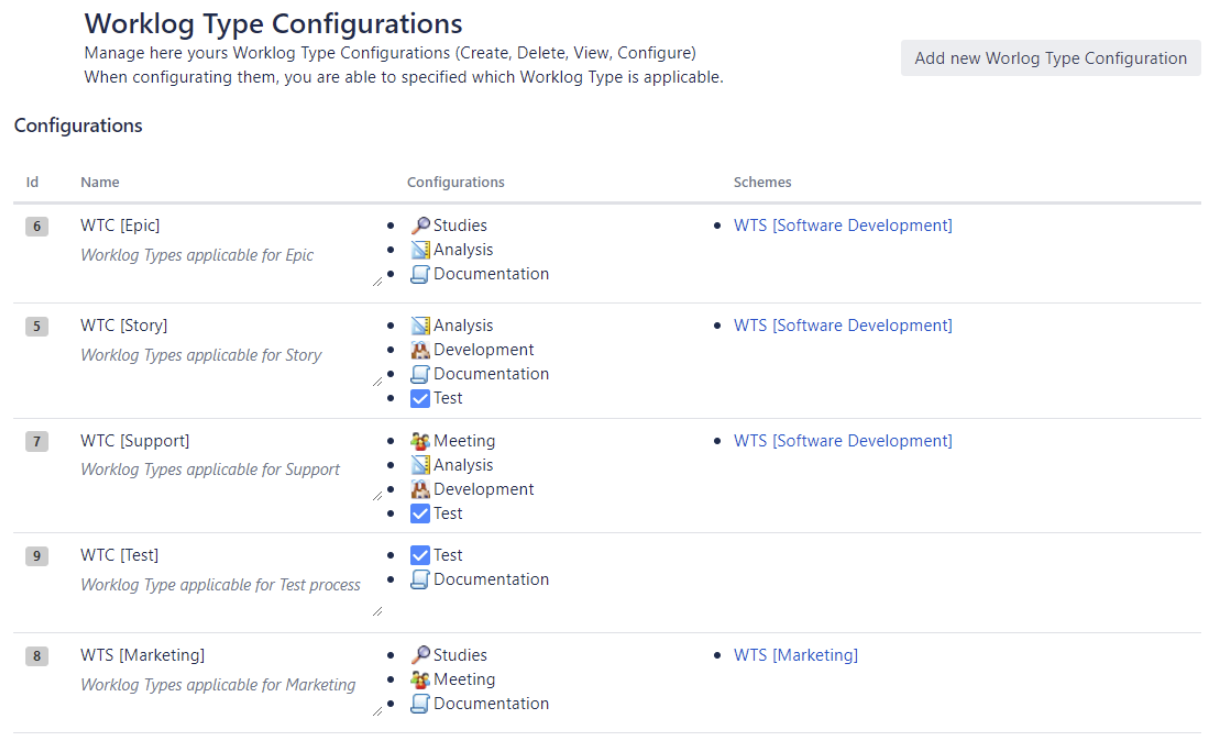Click the WTC [Story] configuration name
The height and width of the screenshot is (738, 1217).
124,326
